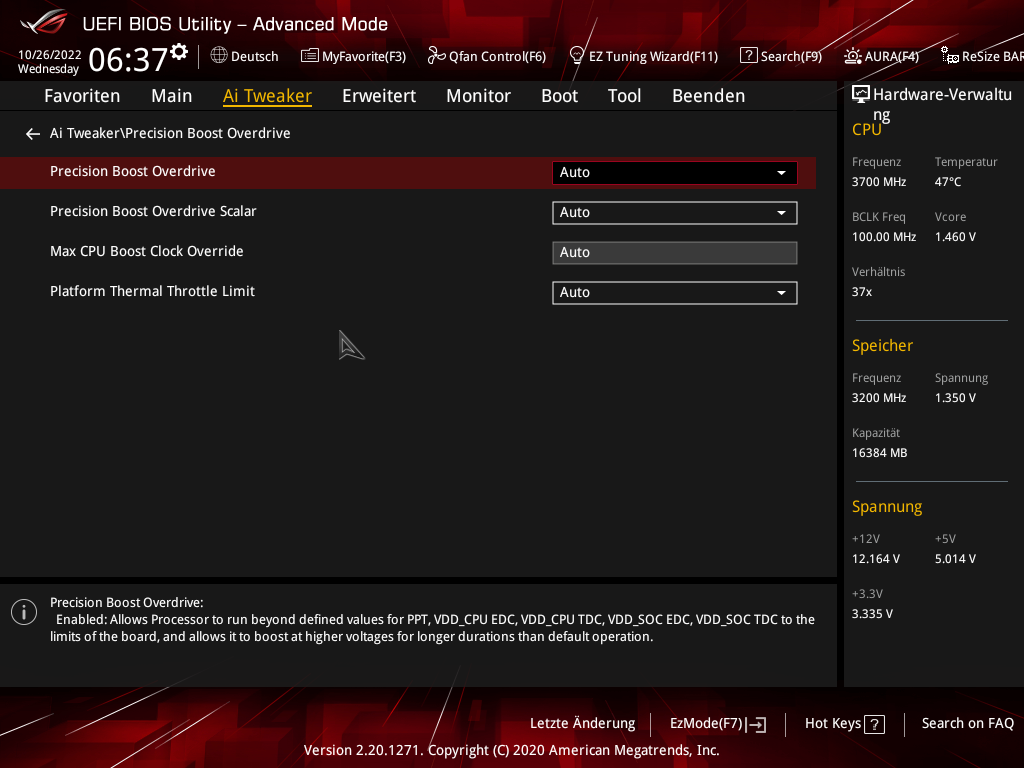Click the settings gear icon next to clock

pyautogui.click(x=179, y=52)
